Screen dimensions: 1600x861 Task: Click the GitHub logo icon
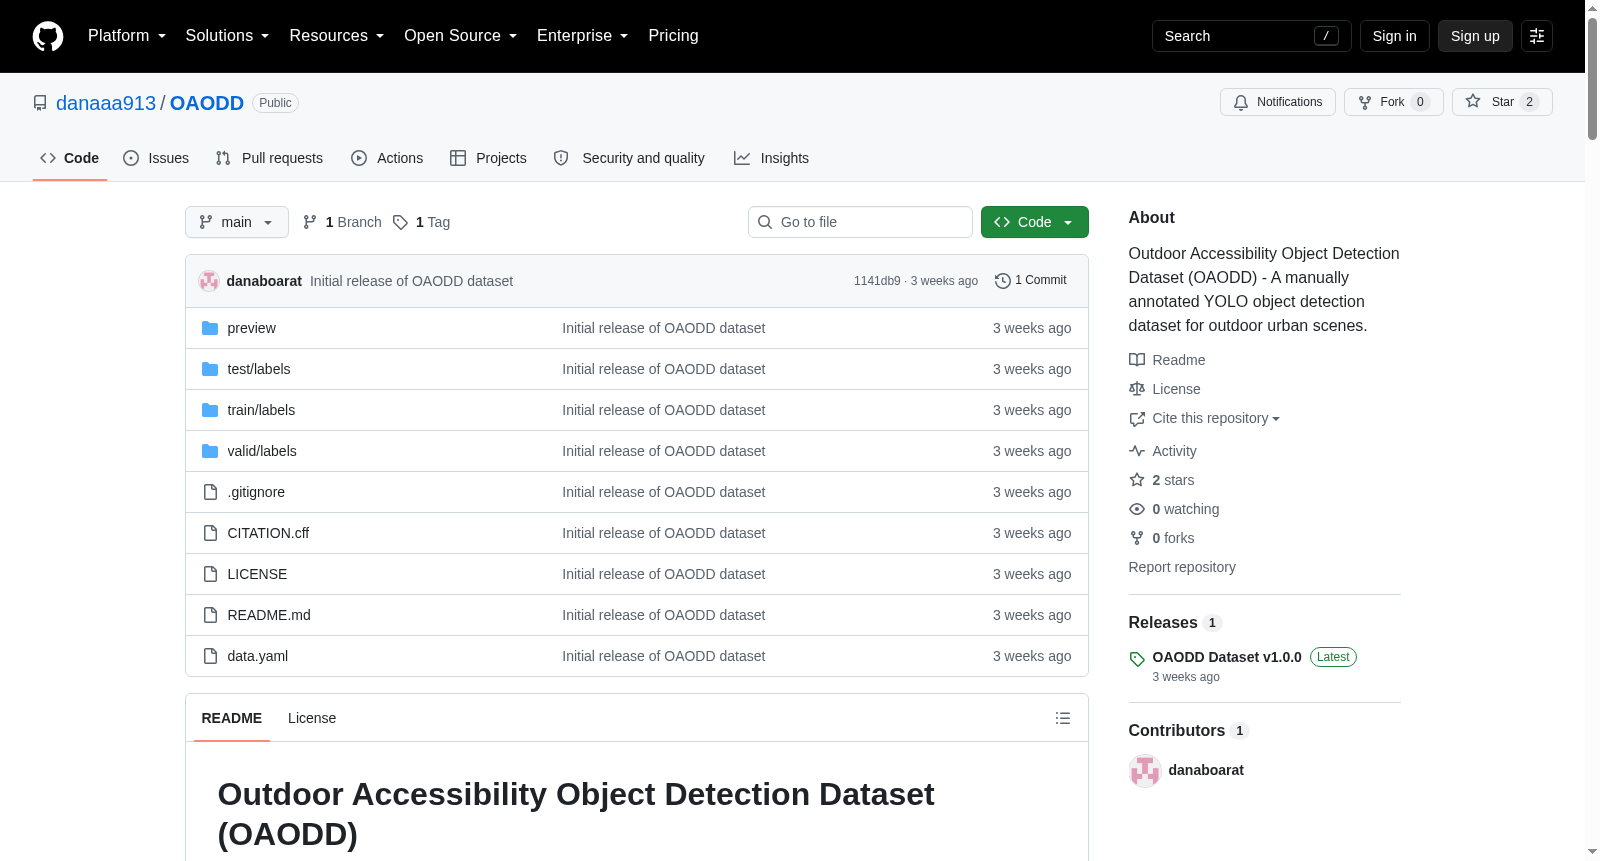tap(48, 36)
